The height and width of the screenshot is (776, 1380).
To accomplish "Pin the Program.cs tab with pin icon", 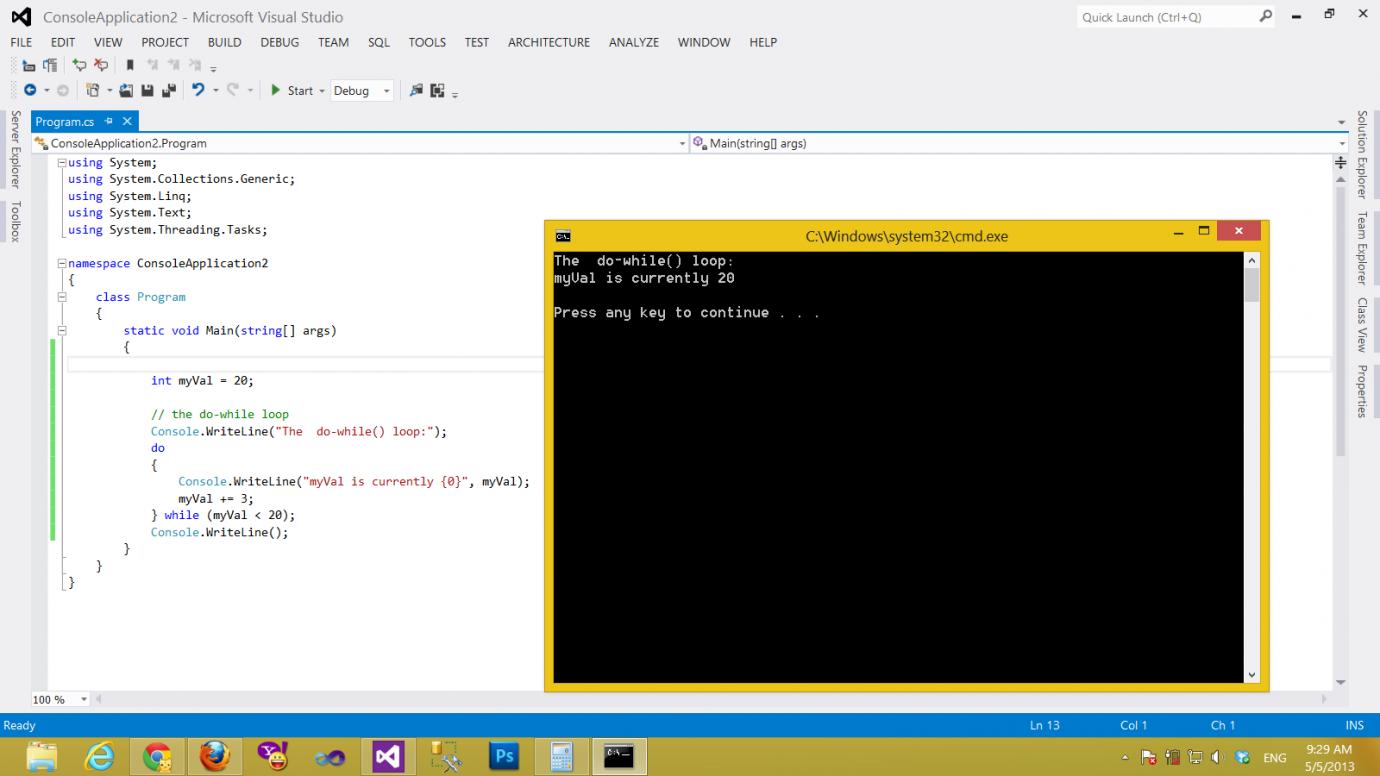I will click(109, 121).
